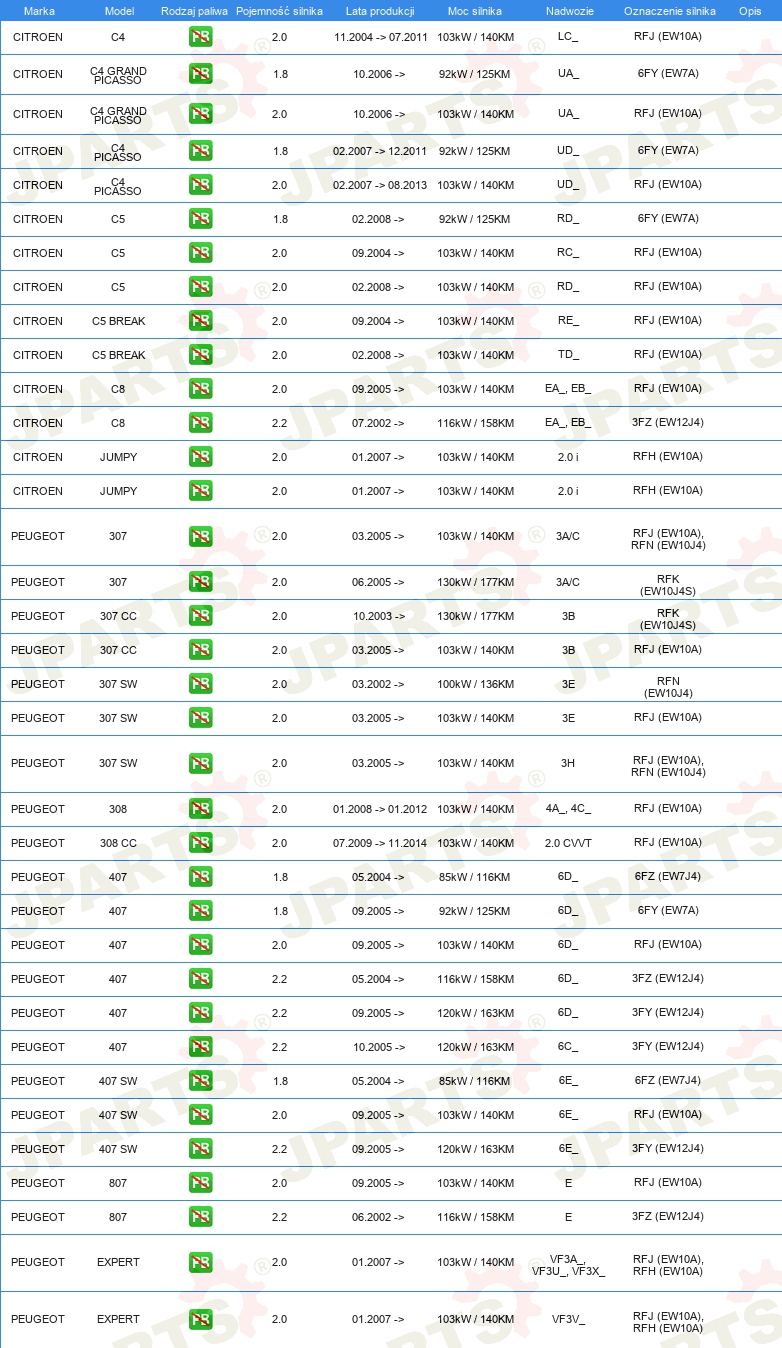Click the fuel icon for C4 Picasso 2.0 UD_
This screenshot has width=782, height=1348.
coord(201,186)
